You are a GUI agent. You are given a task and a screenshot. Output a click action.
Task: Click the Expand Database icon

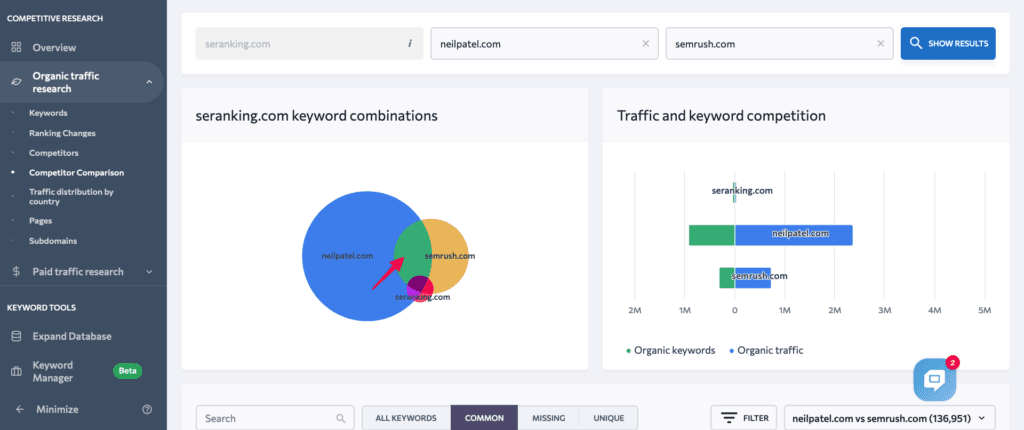(16, 336)
